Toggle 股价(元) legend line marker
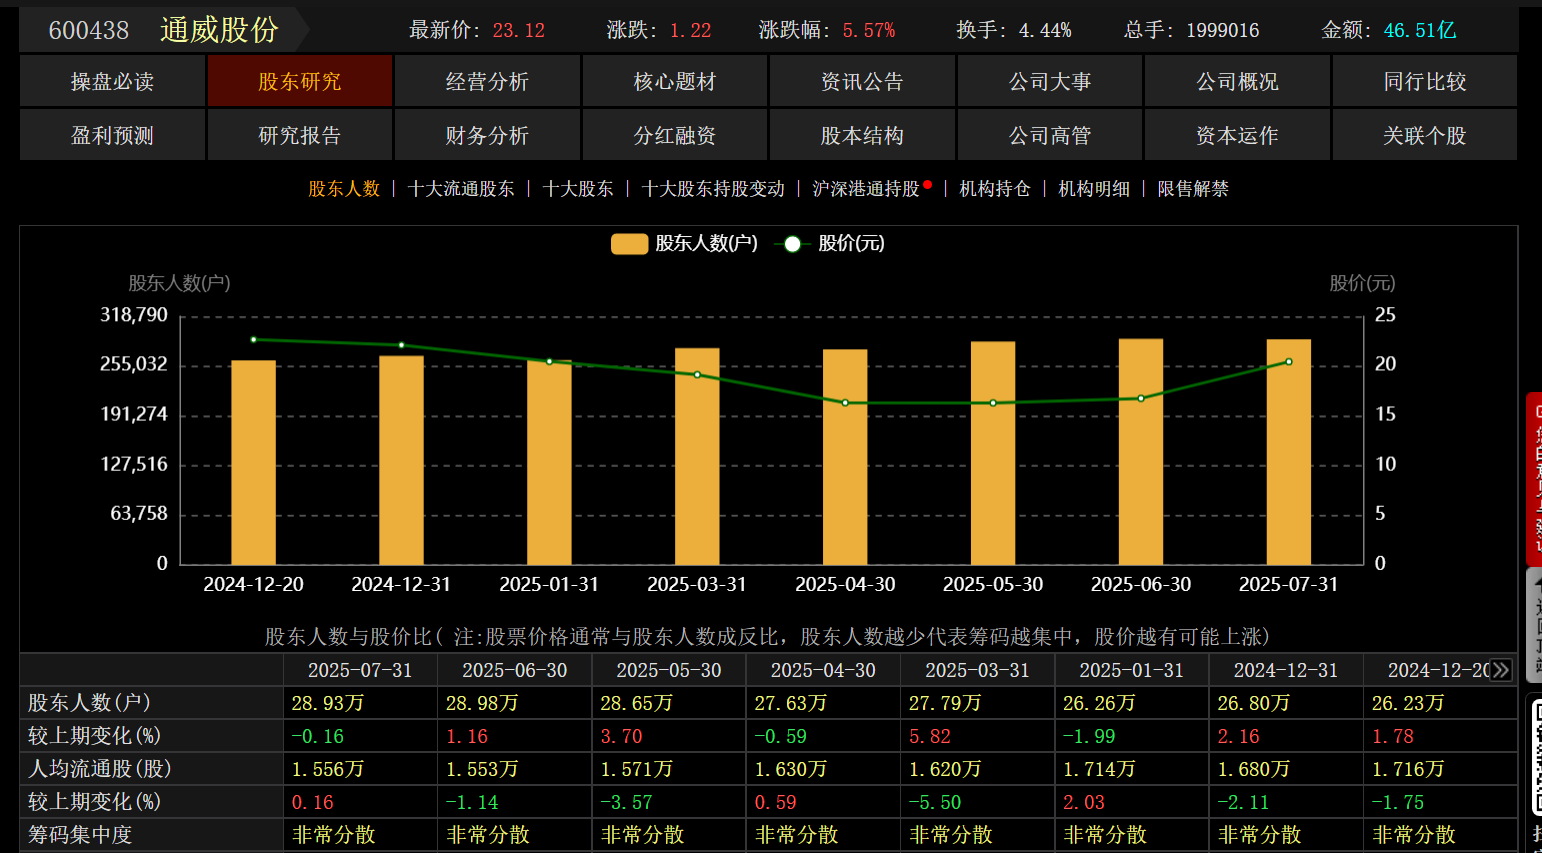The image size is (1542, 853). pyautogui.click(x=792, y=244)
